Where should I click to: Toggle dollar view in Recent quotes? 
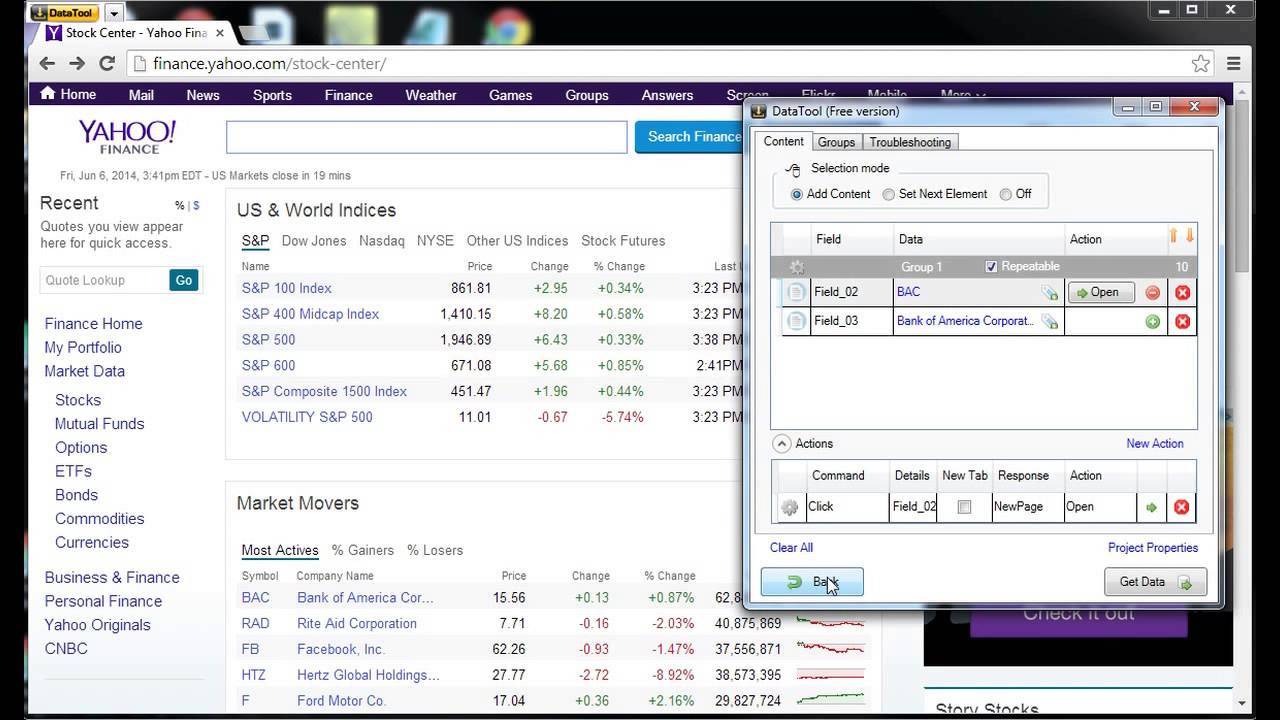[x=196, y=205]
